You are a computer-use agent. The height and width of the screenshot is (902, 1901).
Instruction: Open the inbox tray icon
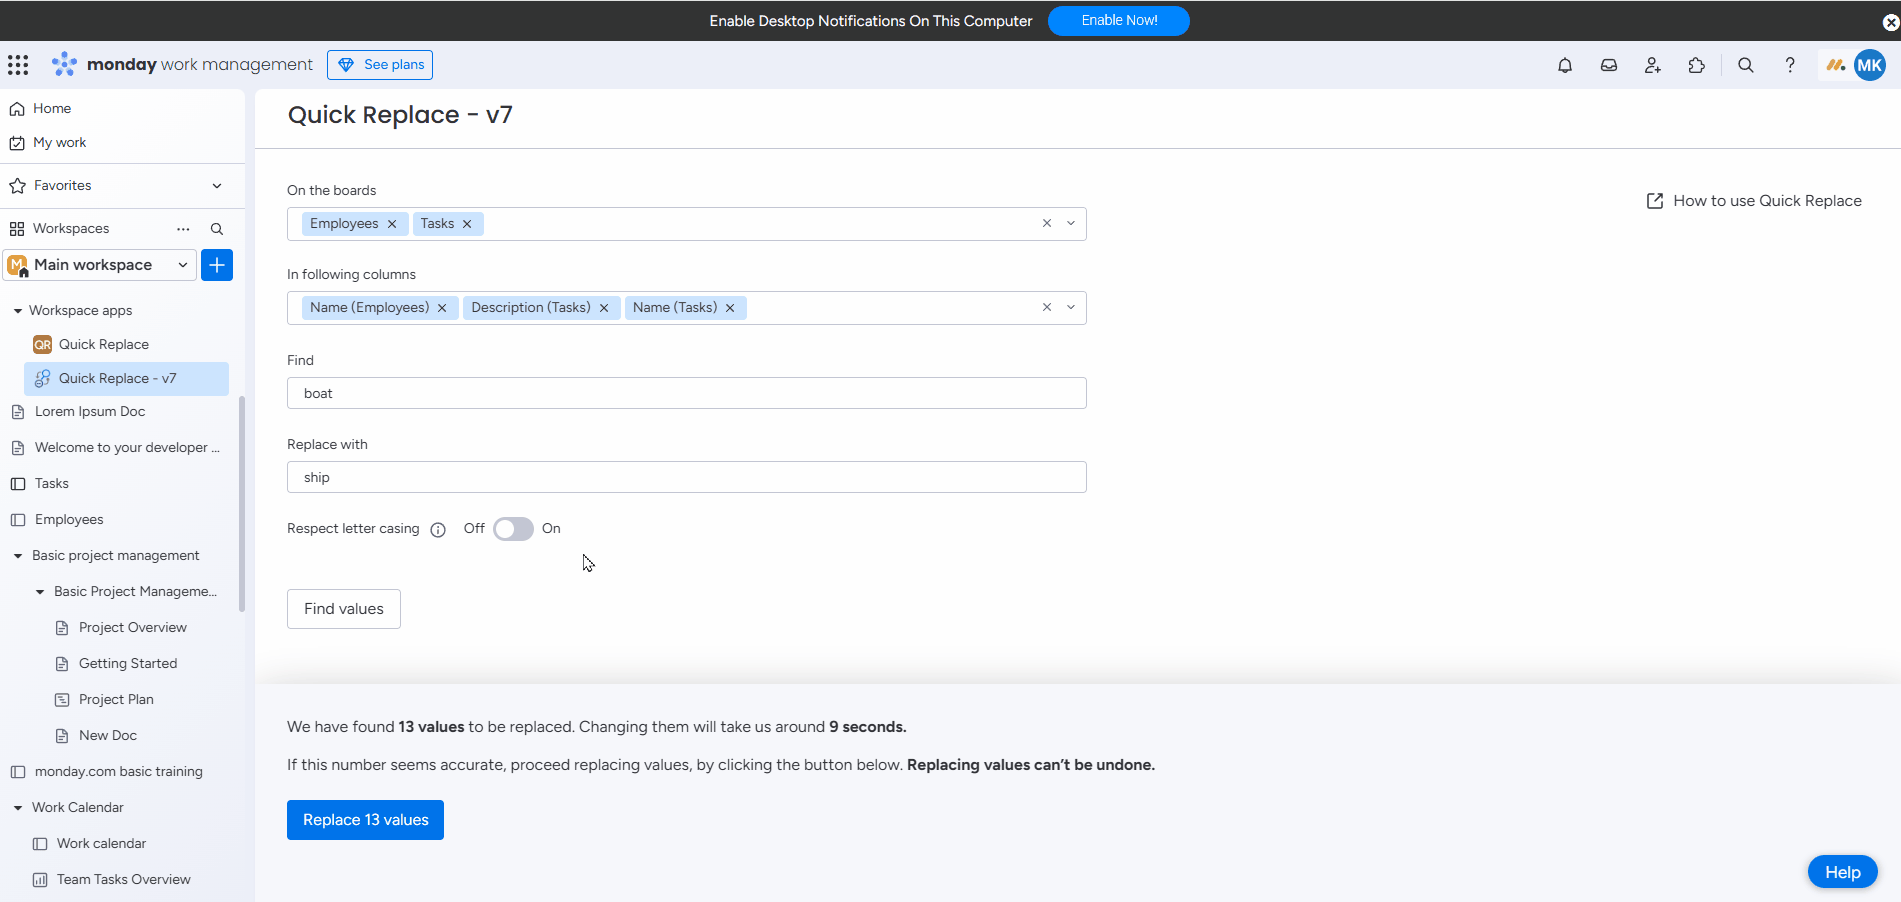pos(1609,65)
